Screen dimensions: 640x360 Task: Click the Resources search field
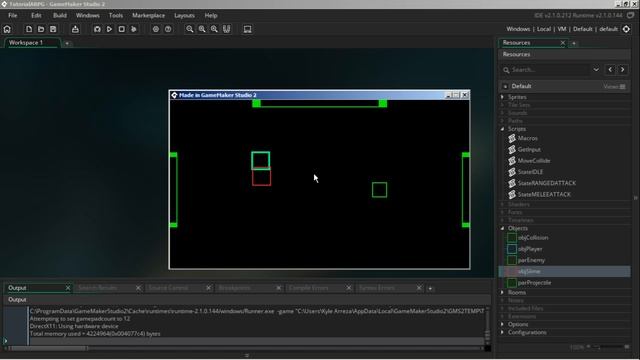pyautogui.click(x=545, y=70)
